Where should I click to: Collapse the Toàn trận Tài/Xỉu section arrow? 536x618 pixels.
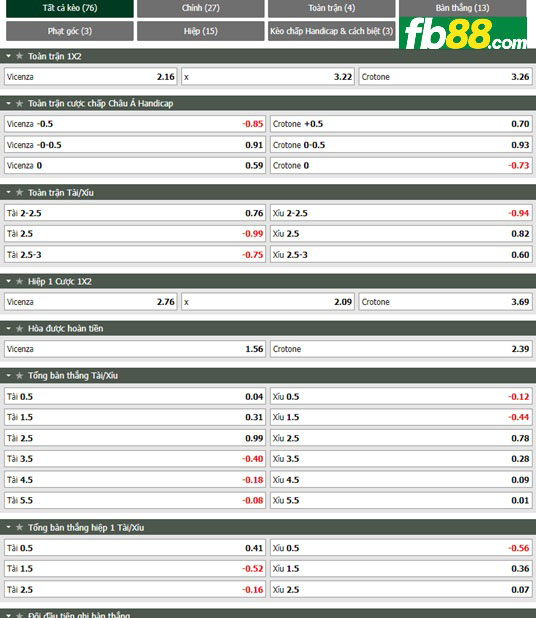8,193
